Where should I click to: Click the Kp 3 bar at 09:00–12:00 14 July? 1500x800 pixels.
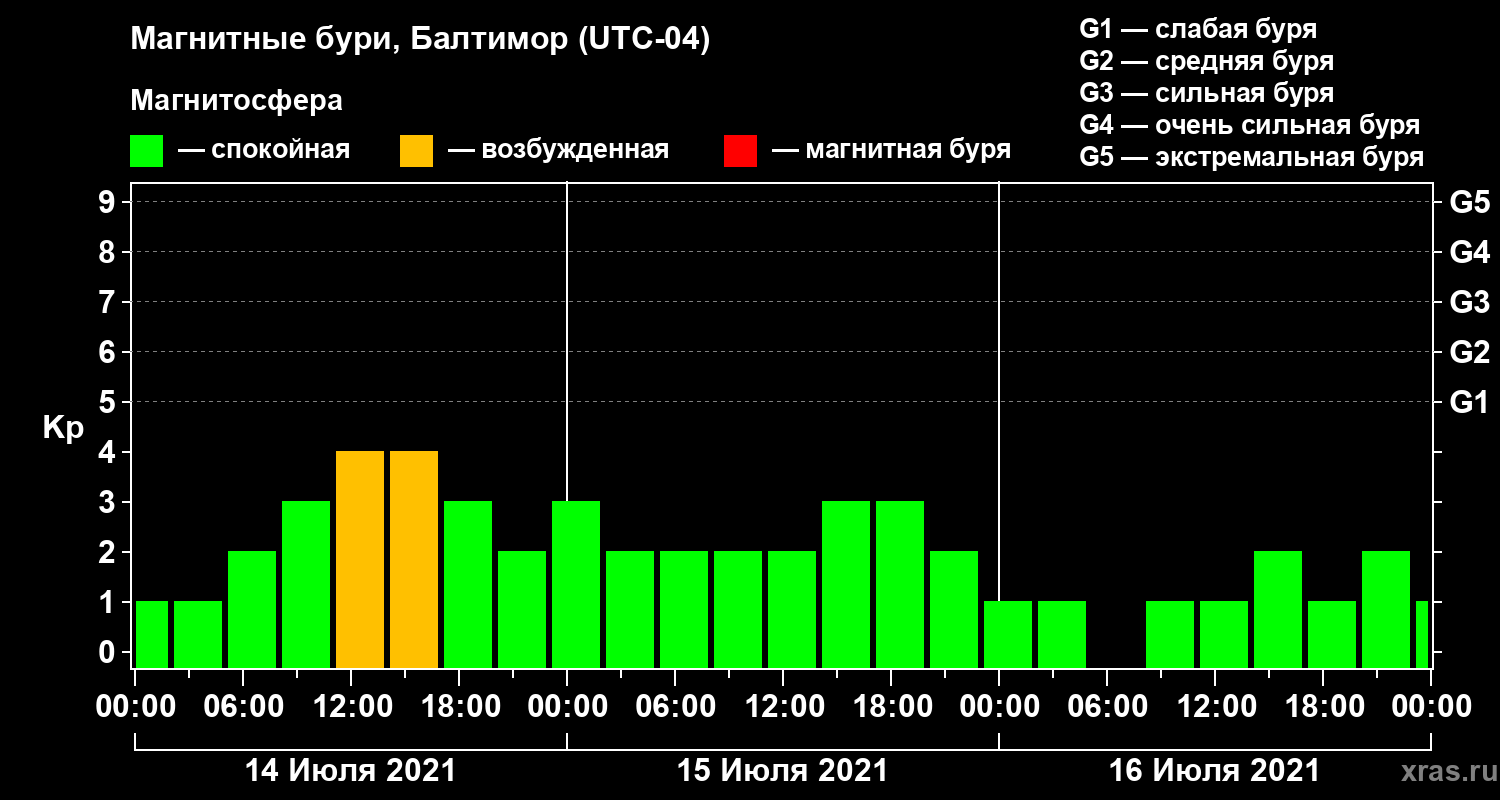coord(306,585)
